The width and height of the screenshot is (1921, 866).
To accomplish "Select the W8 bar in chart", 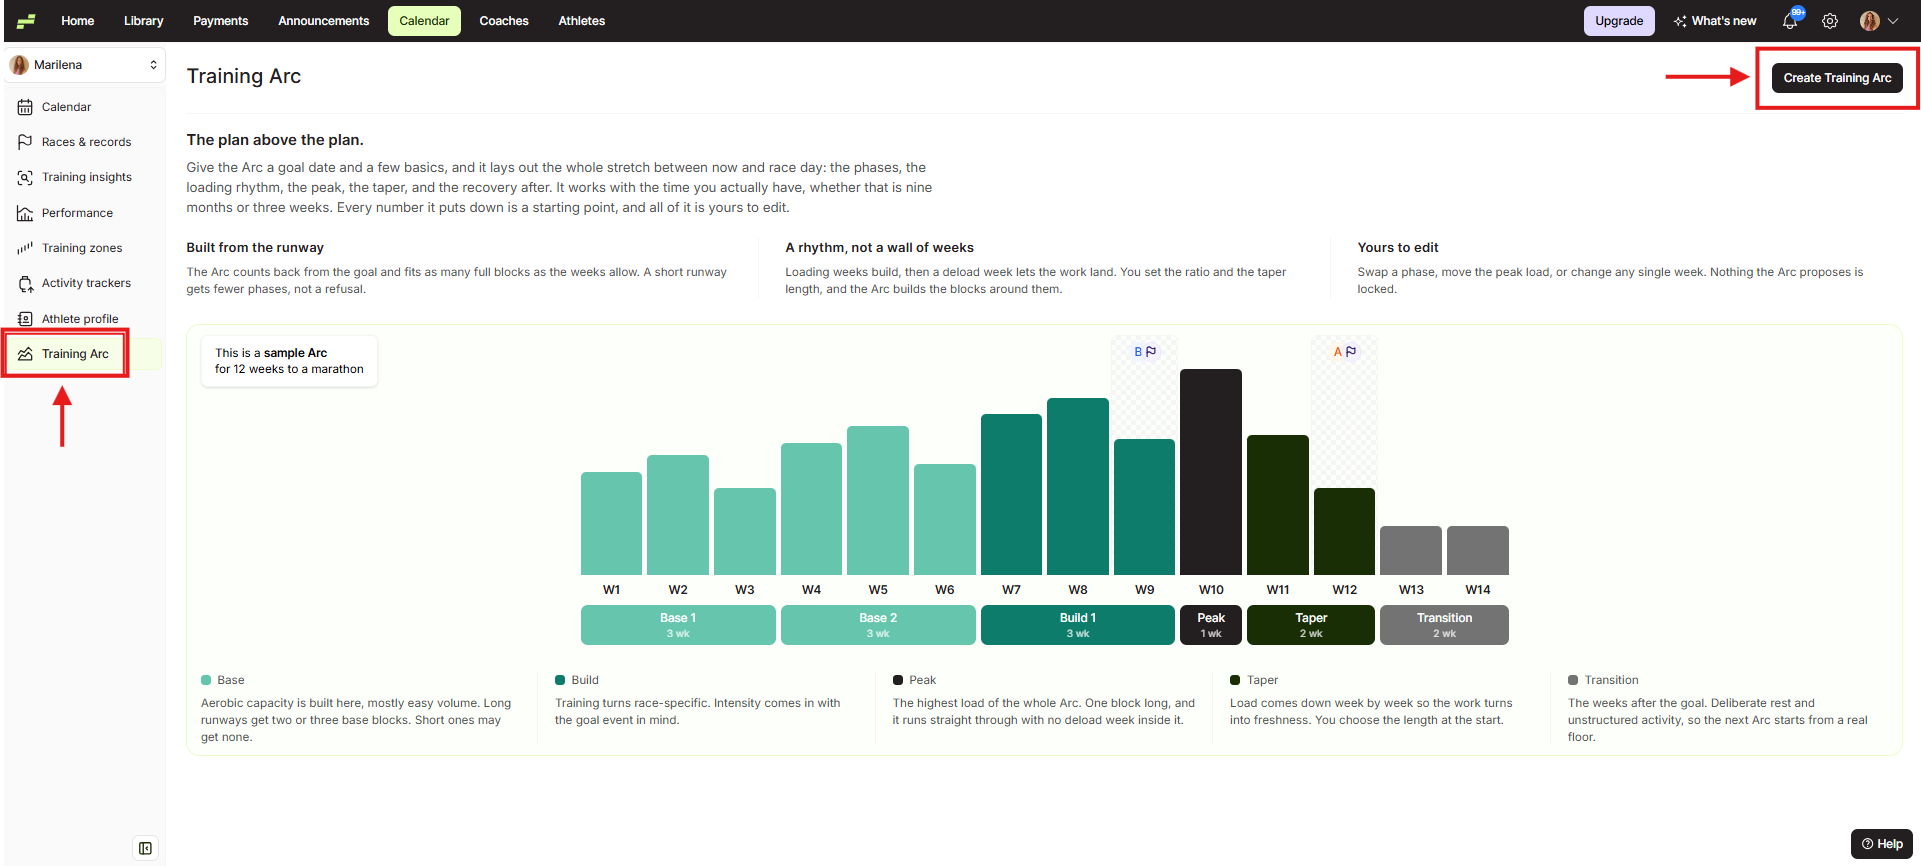I will (1078, 486).
